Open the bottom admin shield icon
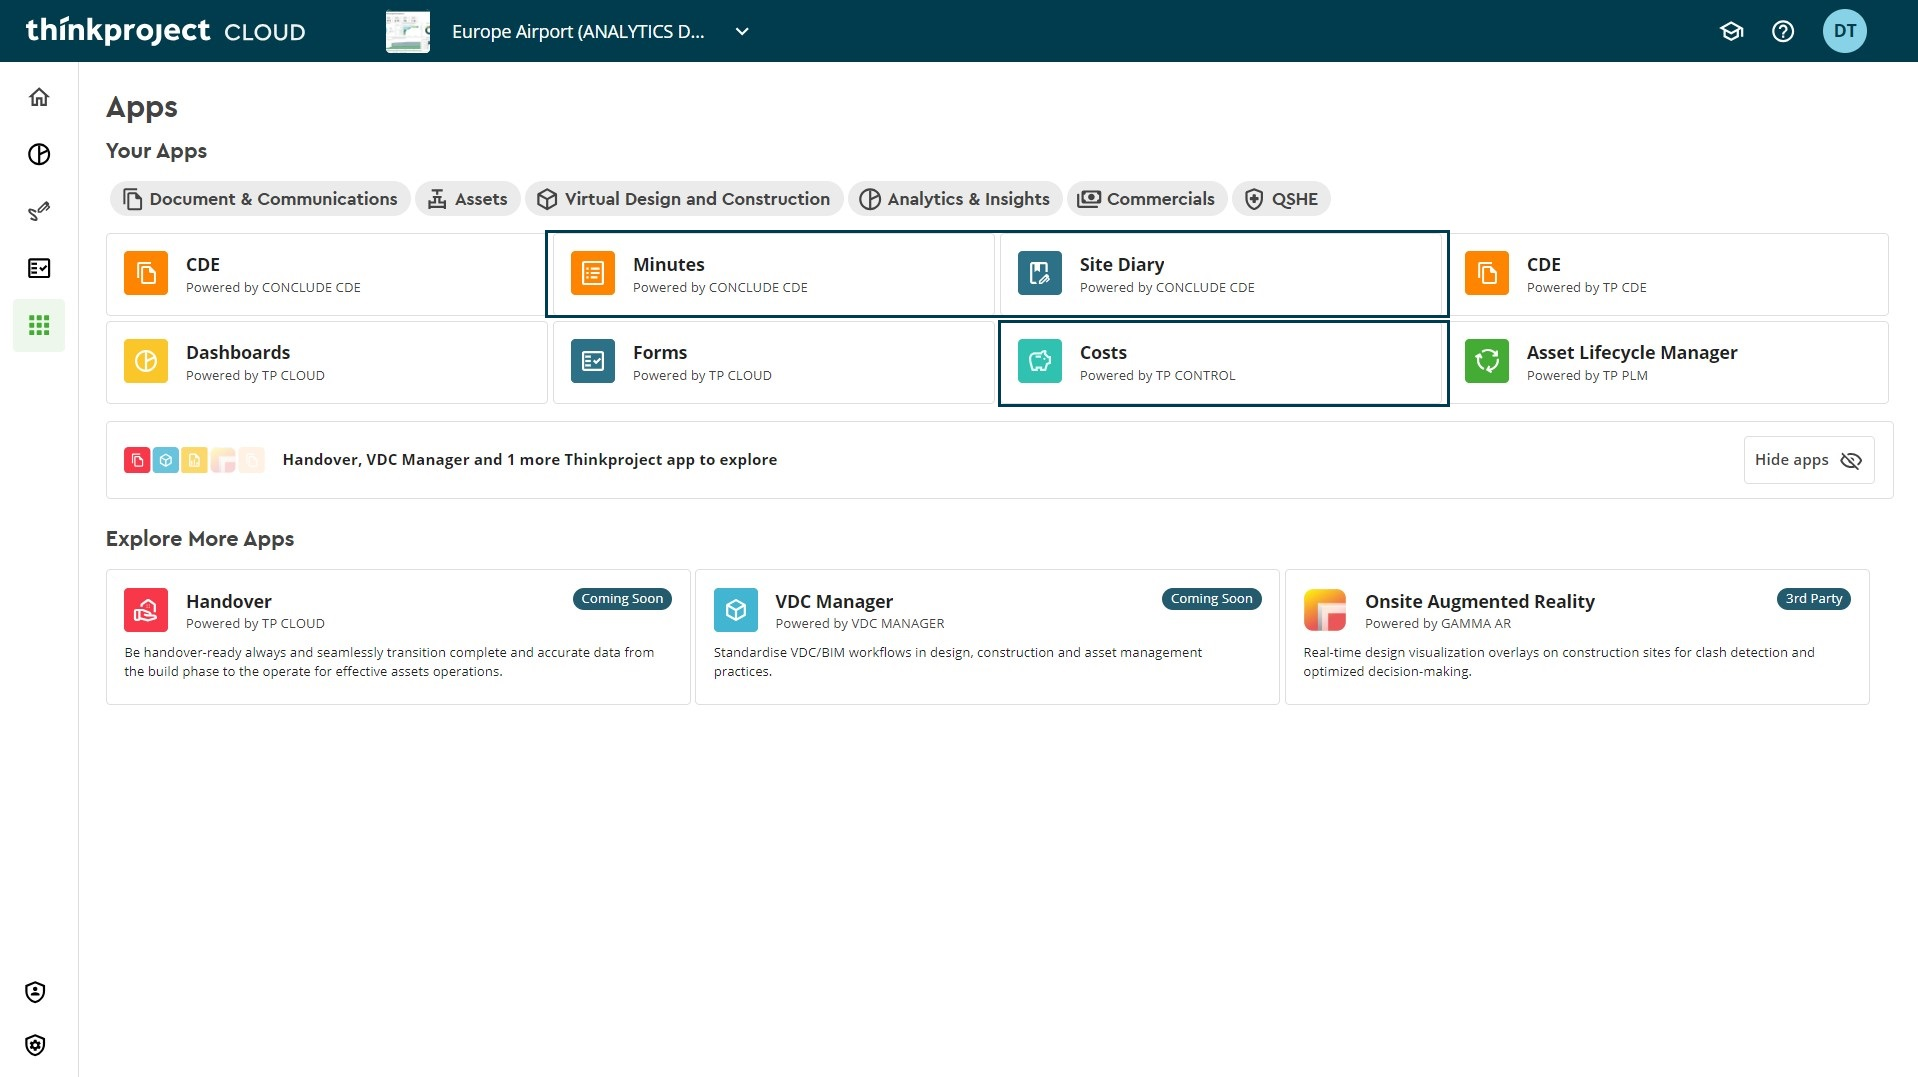1918x1077 pixels. (35, 1045)
